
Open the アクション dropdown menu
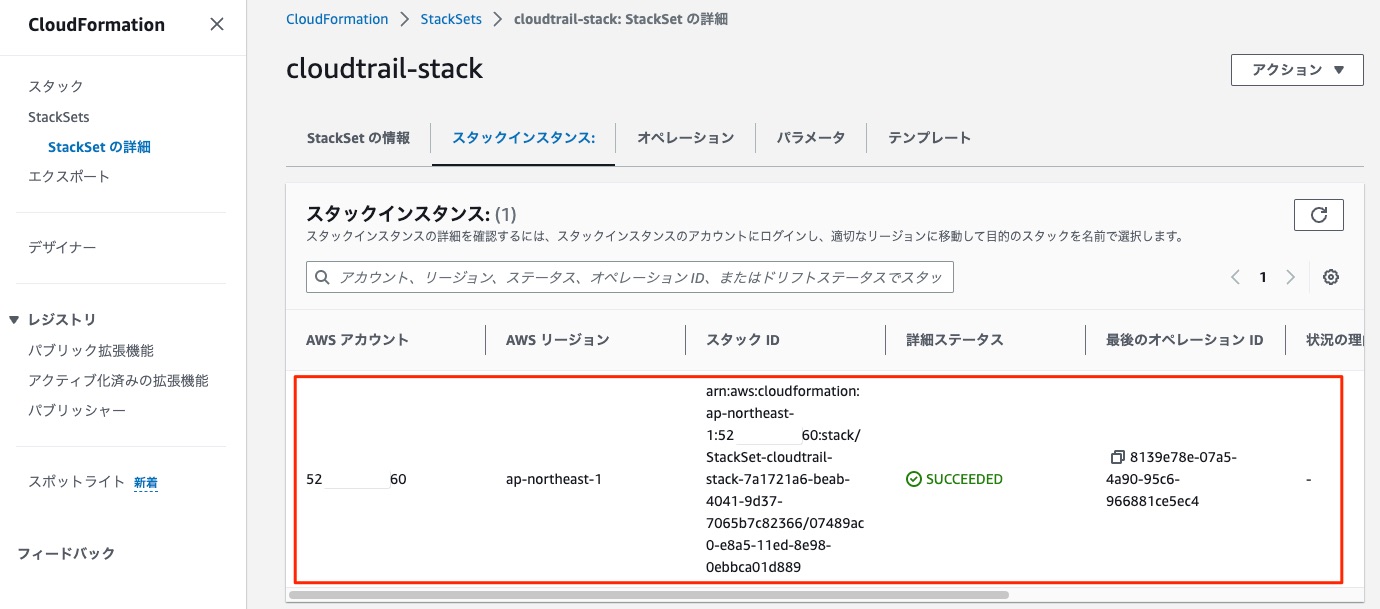coord(1297,70)
